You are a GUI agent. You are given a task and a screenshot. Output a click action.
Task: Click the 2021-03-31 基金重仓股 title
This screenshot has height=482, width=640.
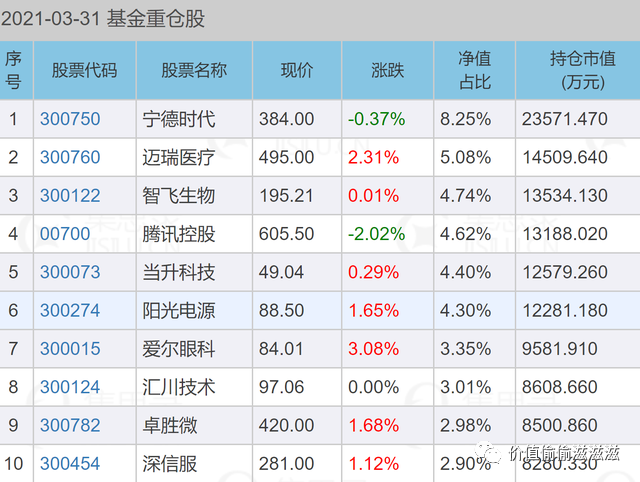tap(103, 19)
